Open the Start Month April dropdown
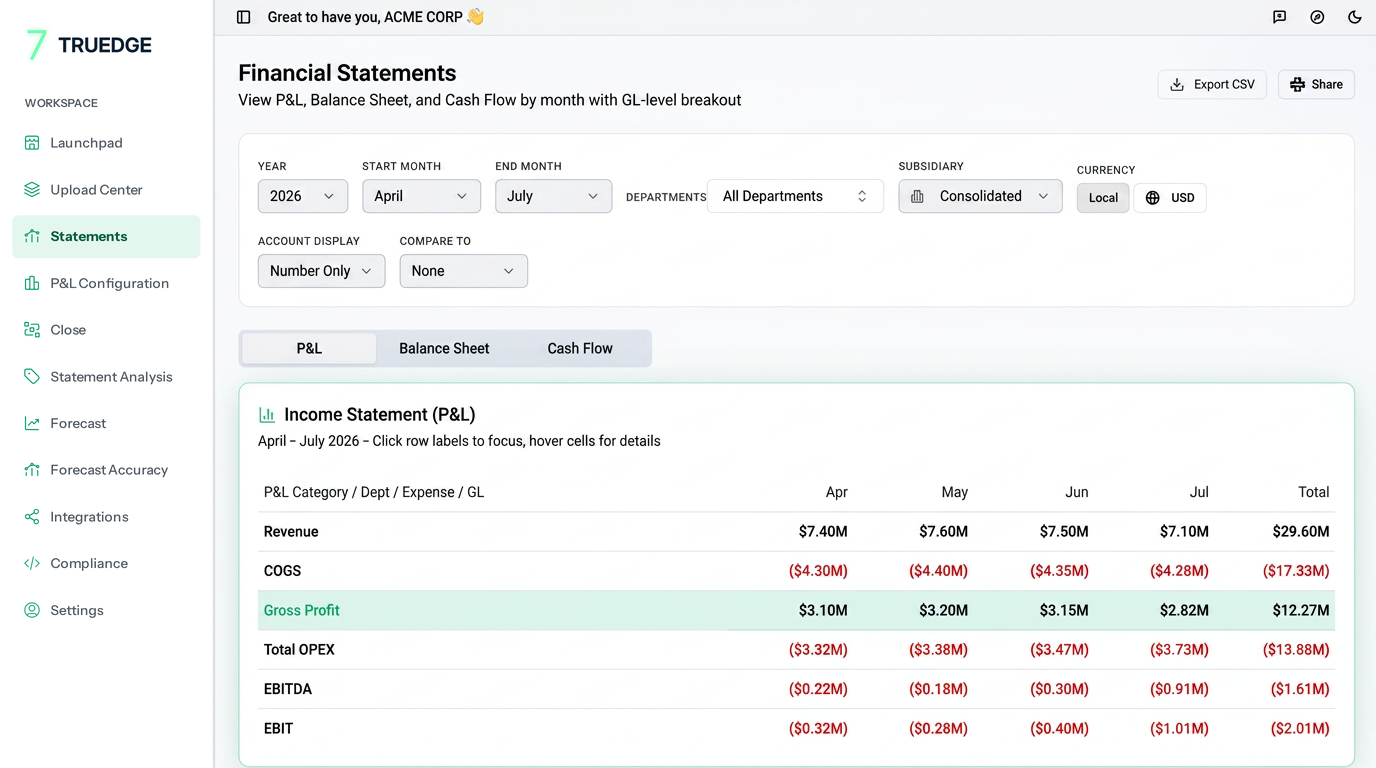Screen dimensions: 1376x768 [421, 196]
